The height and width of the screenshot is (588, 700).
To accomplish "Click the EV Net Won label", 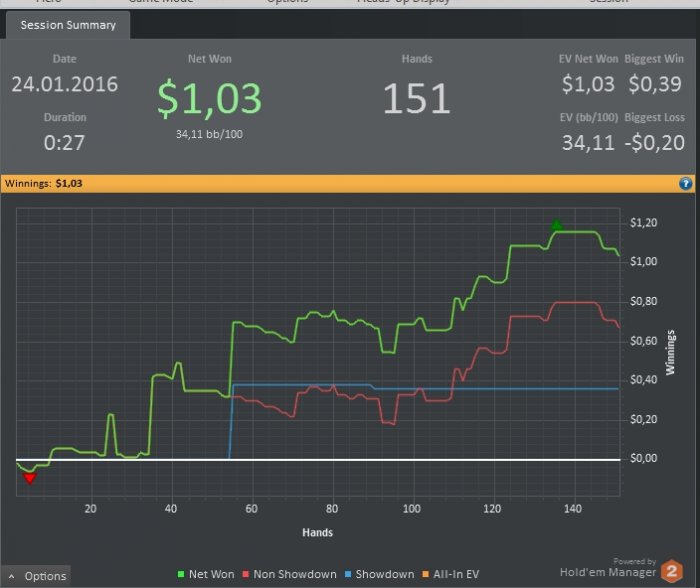I will click(x=588, y=59).
